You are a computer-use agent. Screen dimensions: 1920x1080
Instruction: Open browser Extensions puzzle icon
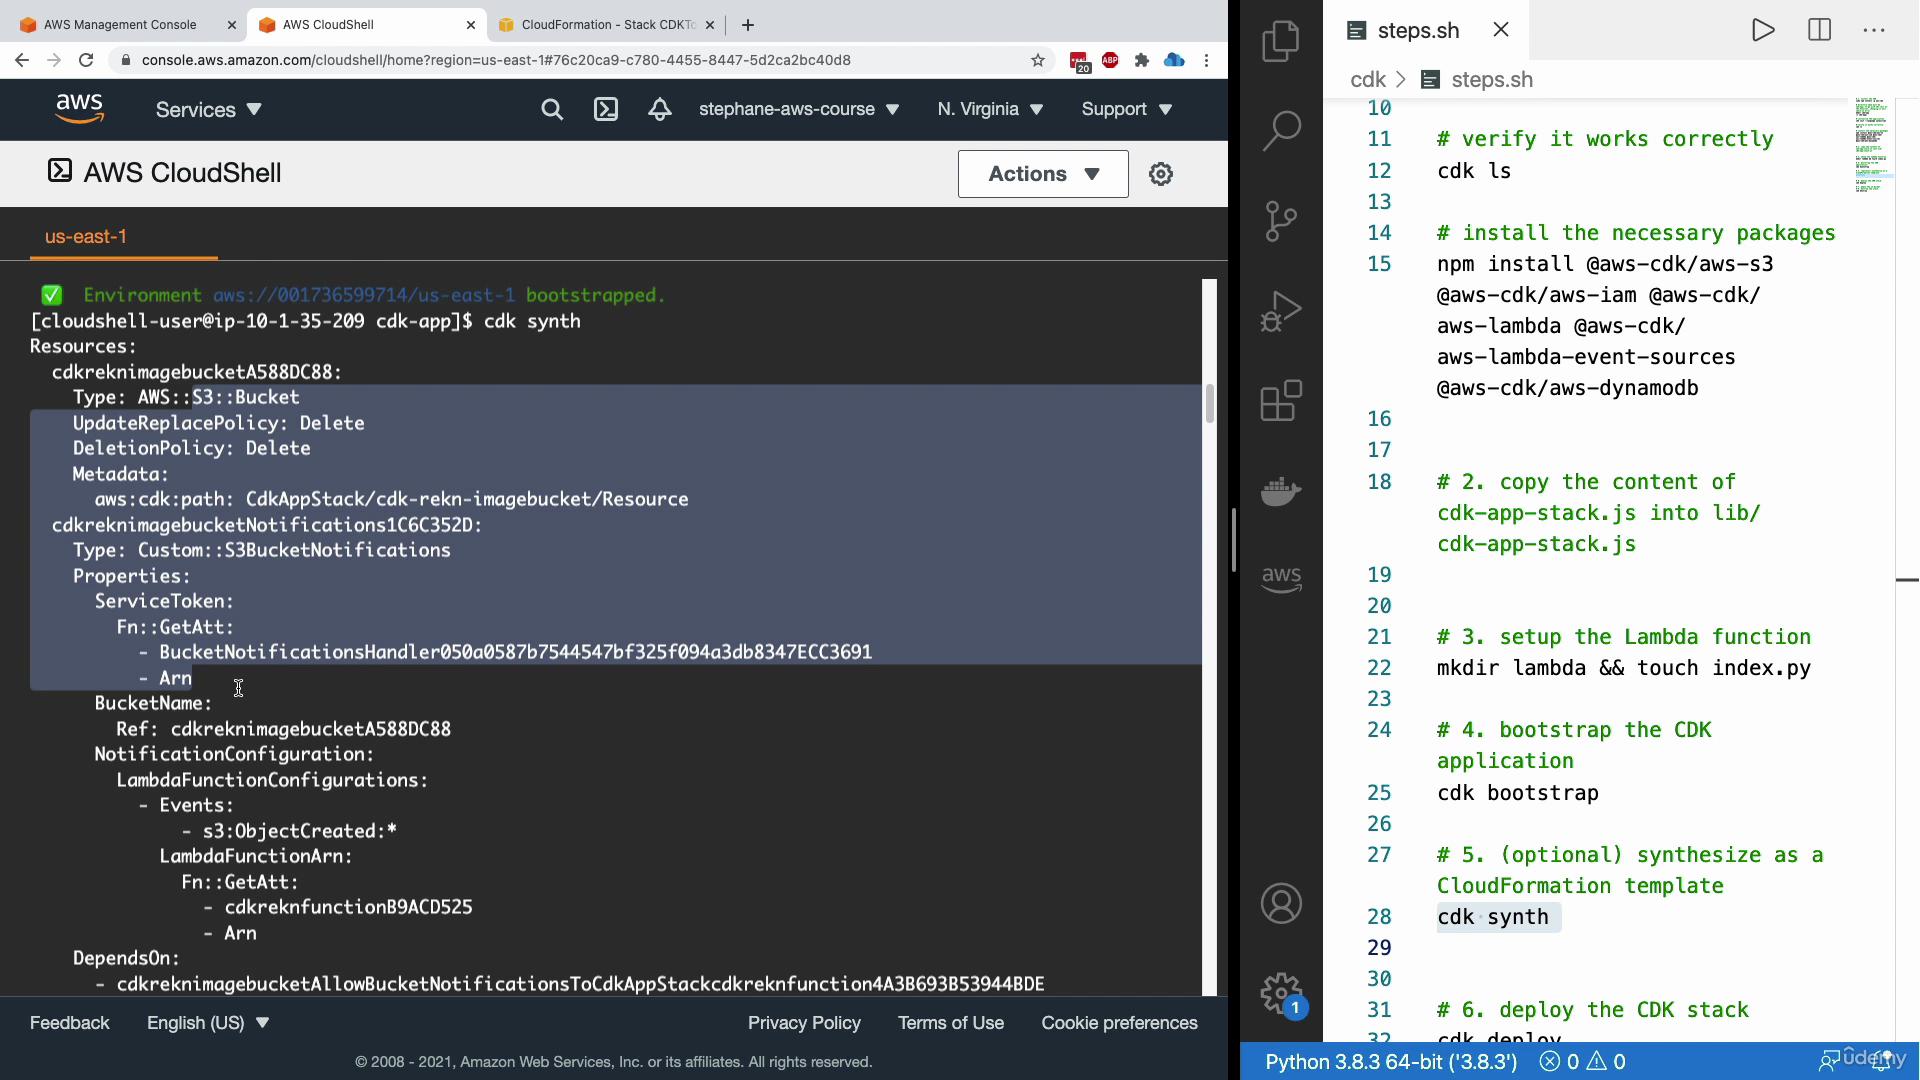(x=1142, y=60)
